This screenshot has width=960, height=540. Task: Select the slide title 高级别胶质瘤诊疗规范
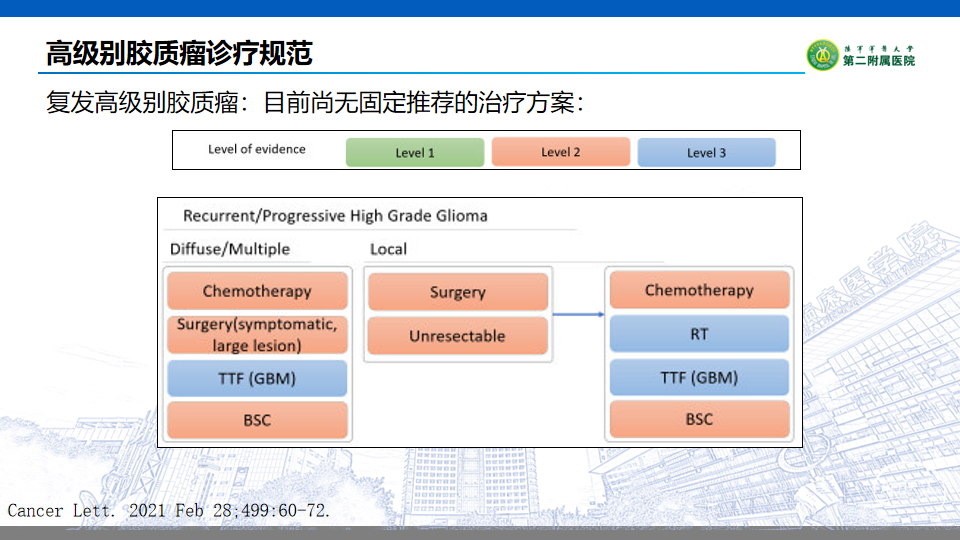pos(179,53)
